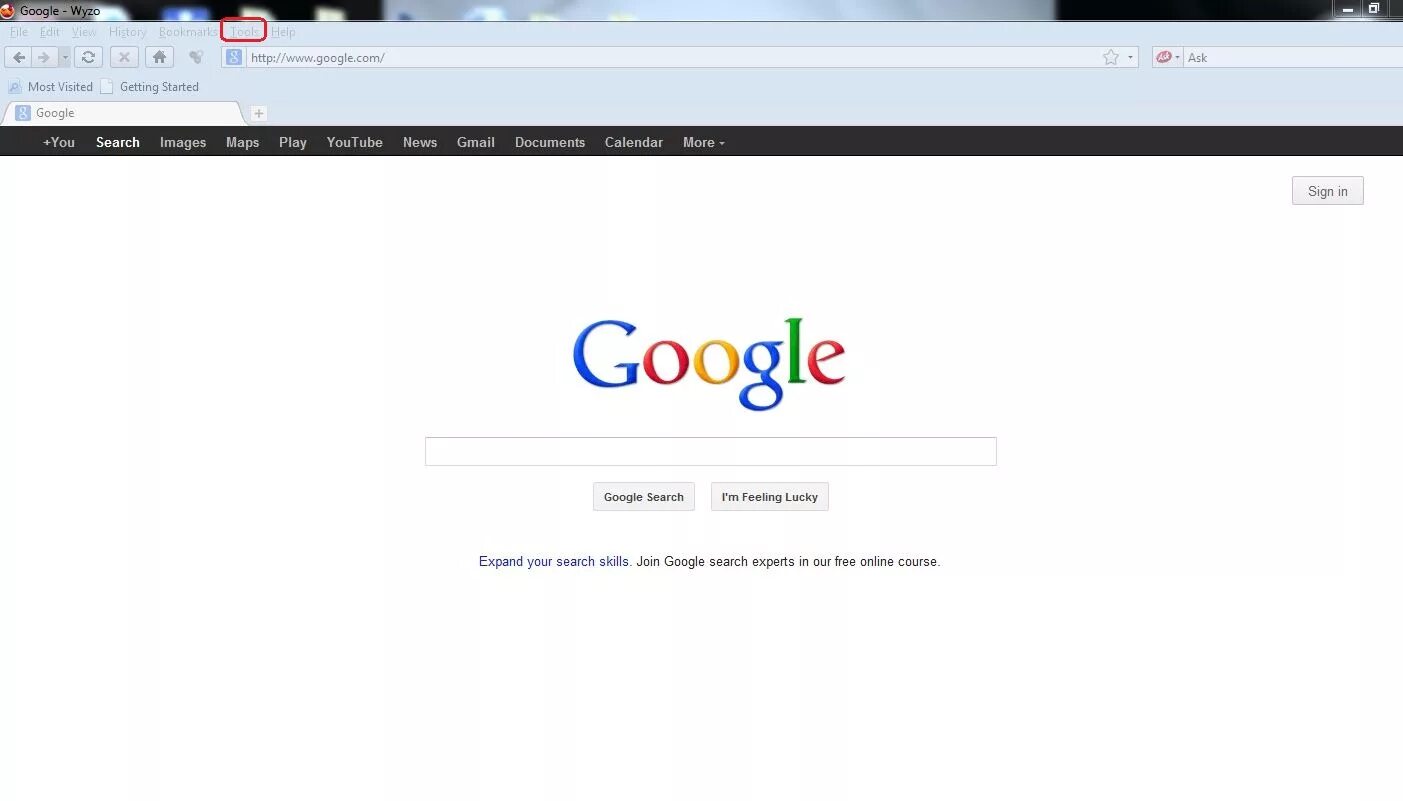Open the History menu
Viewport: 1403px width, 801px height.
pyautogui.click(x=128, y=32)
